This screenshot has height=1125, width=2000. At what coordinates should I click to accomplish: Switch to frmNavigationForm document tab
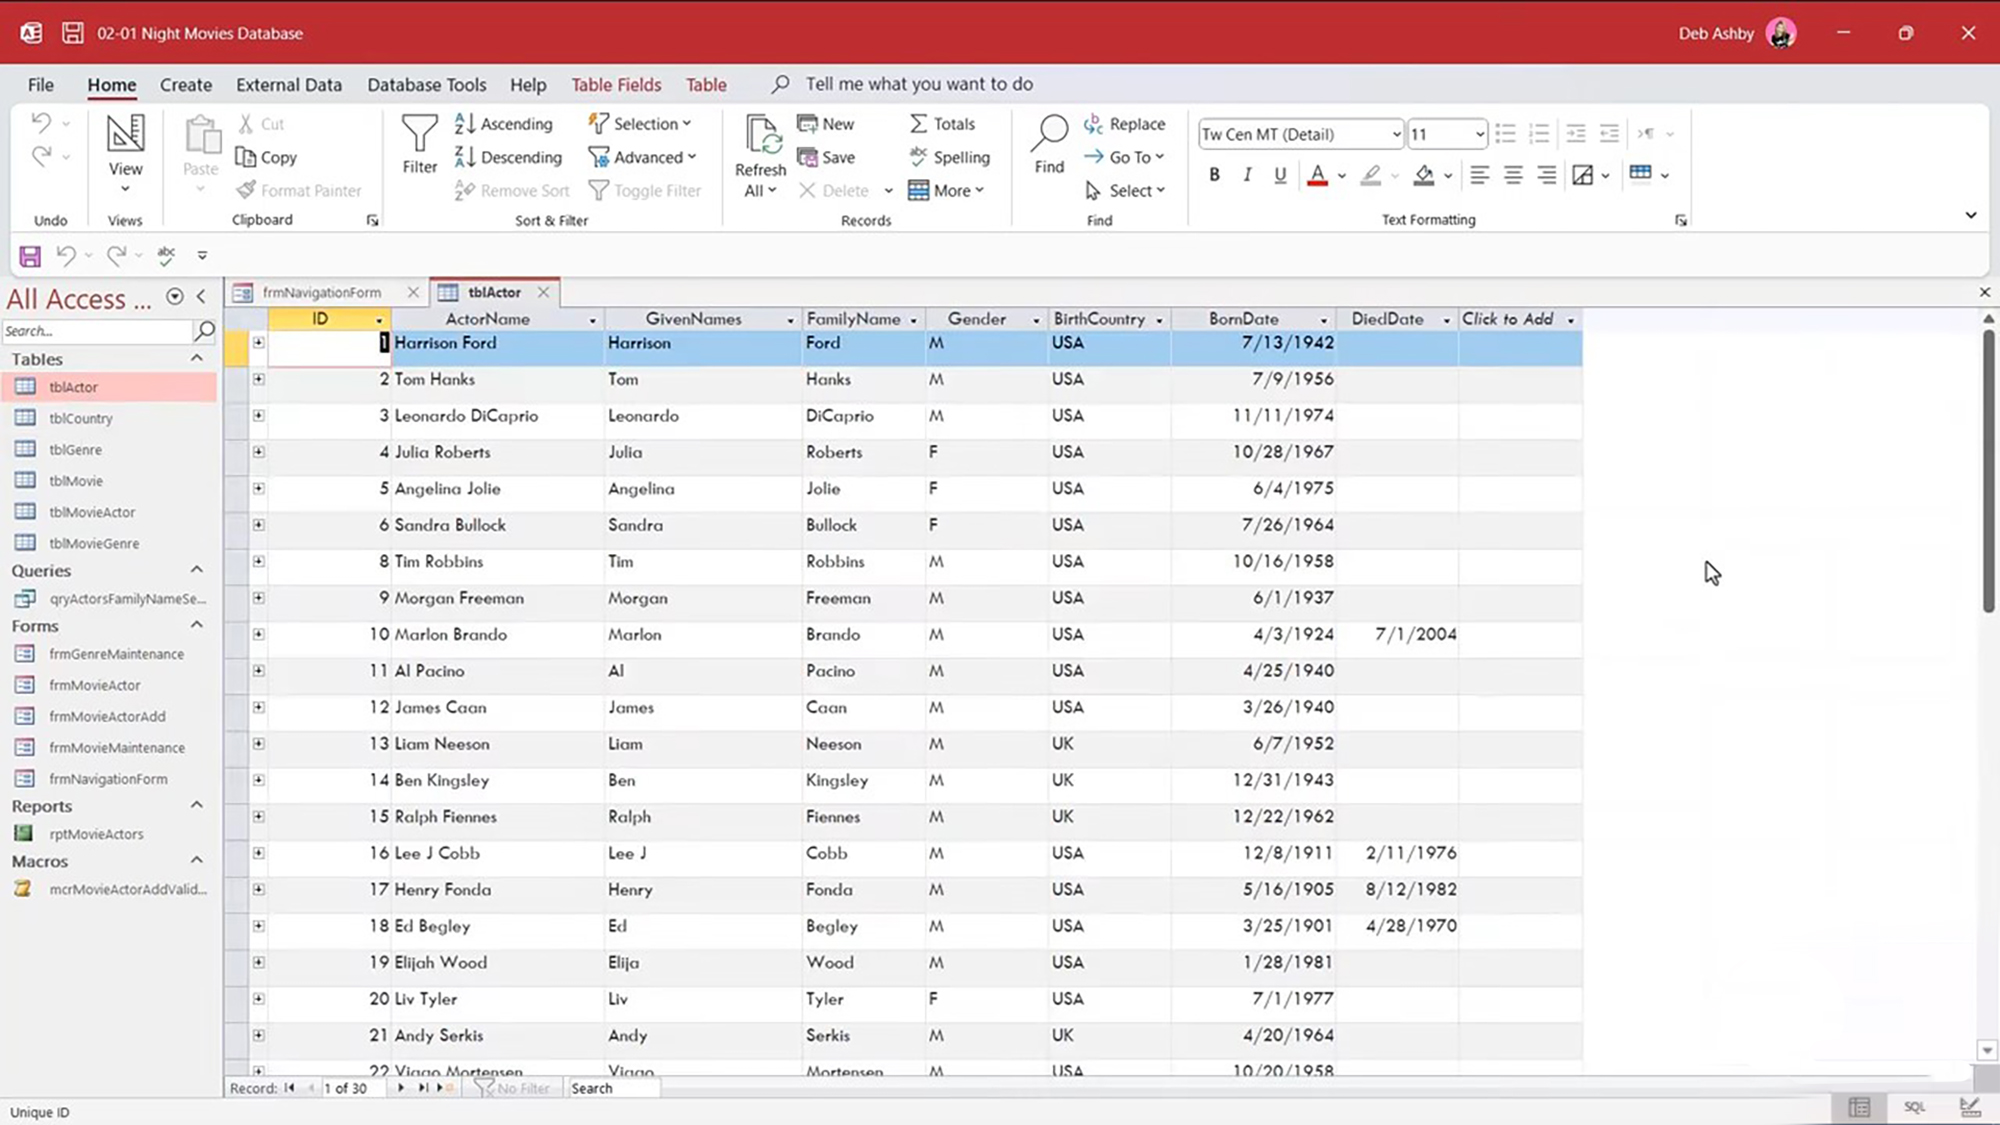(x=321, y=292)
